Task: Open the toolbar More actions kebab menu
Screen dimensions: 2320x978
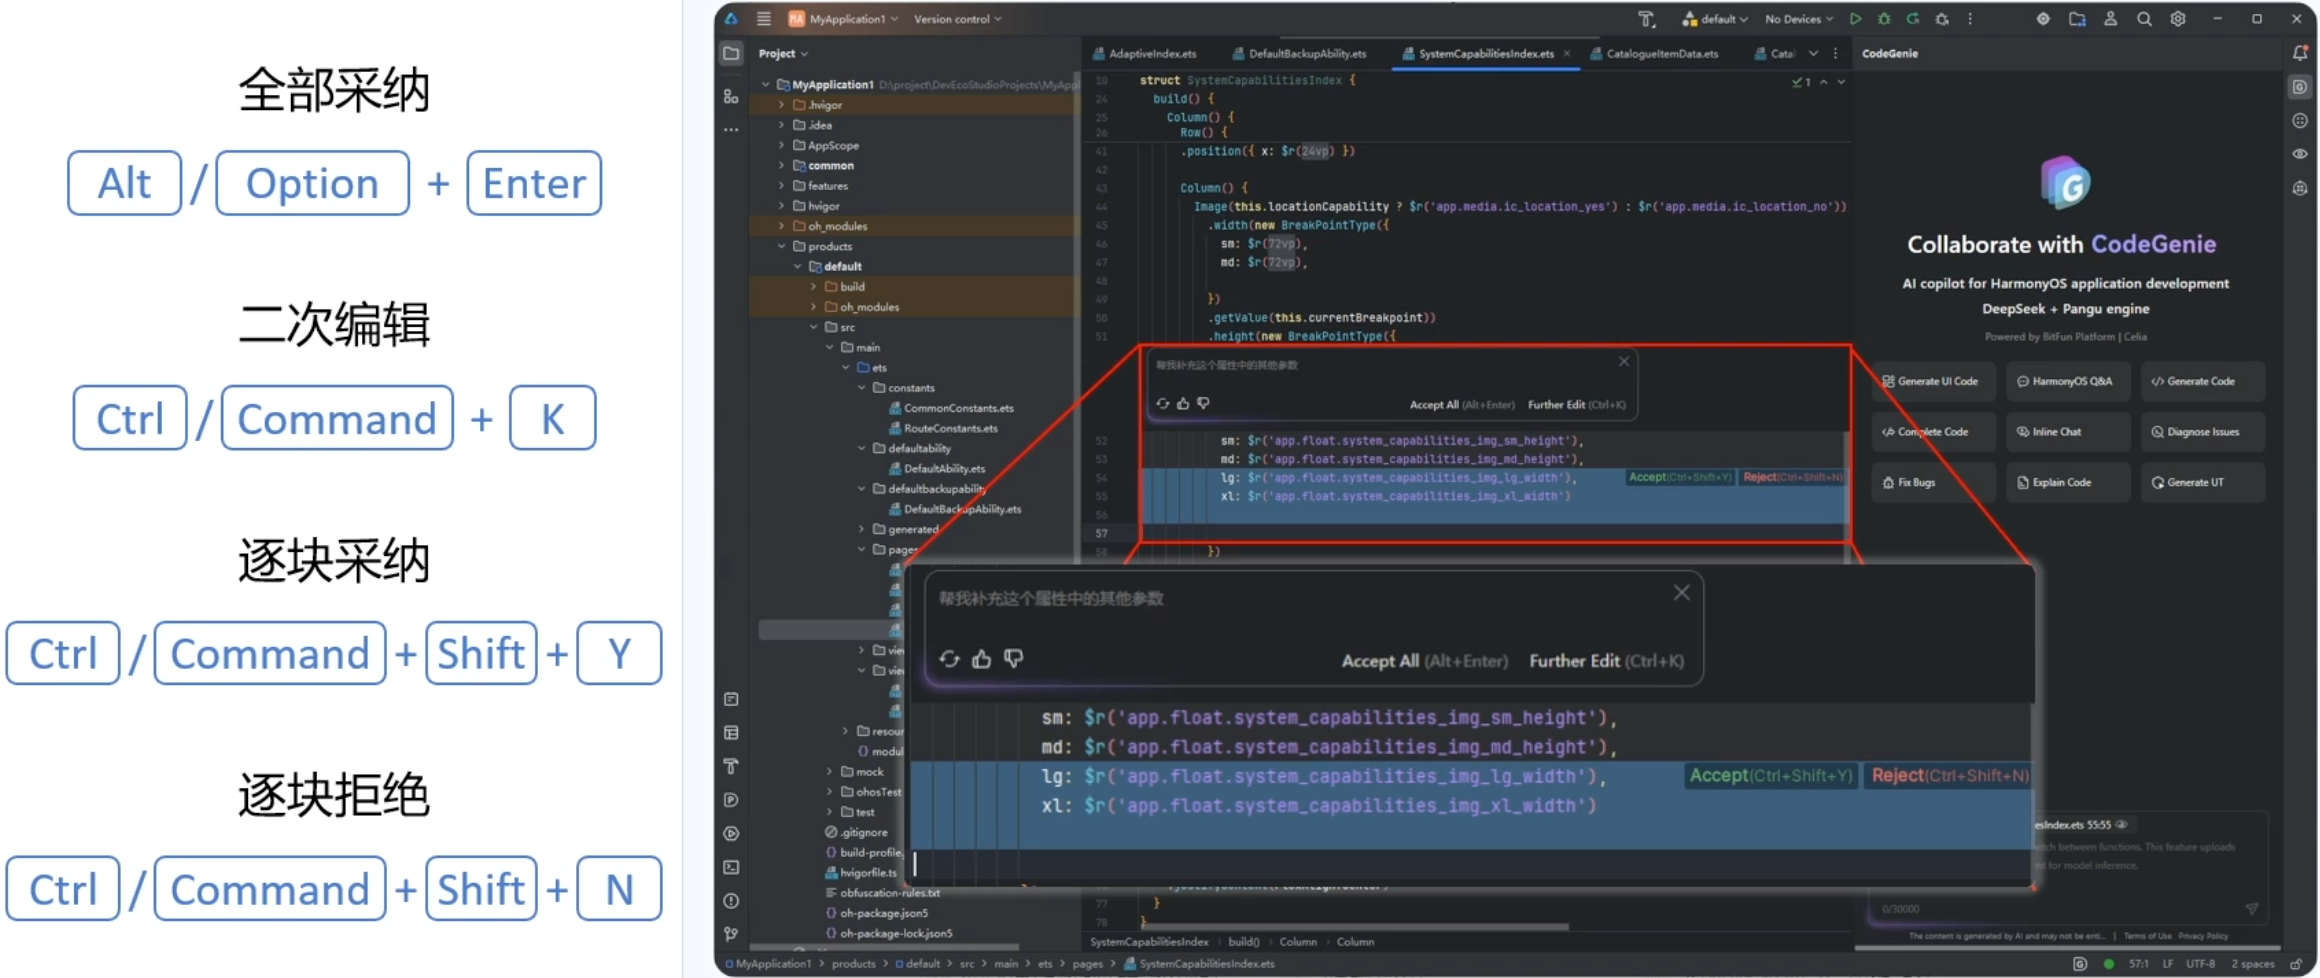Action: click(x=1970, y=18)
